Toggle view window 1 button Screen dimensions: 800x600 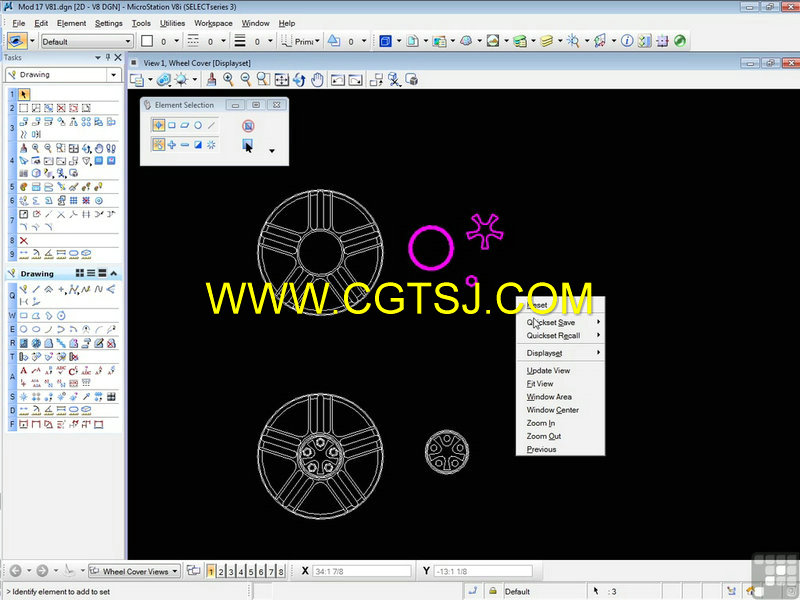(211, 571)
